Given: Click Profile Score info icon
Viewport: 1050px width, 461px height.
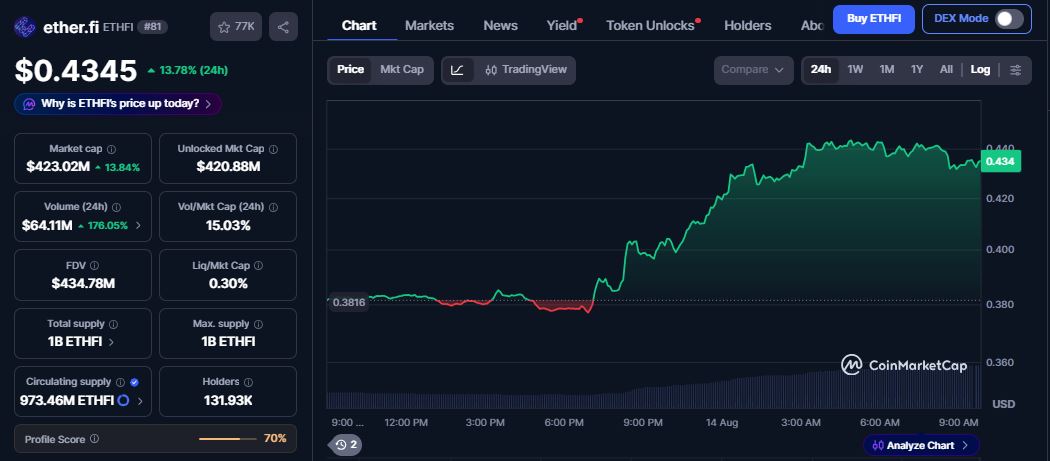Looking at the screenshot, I should pyautogui.click(x=94, y=440).
